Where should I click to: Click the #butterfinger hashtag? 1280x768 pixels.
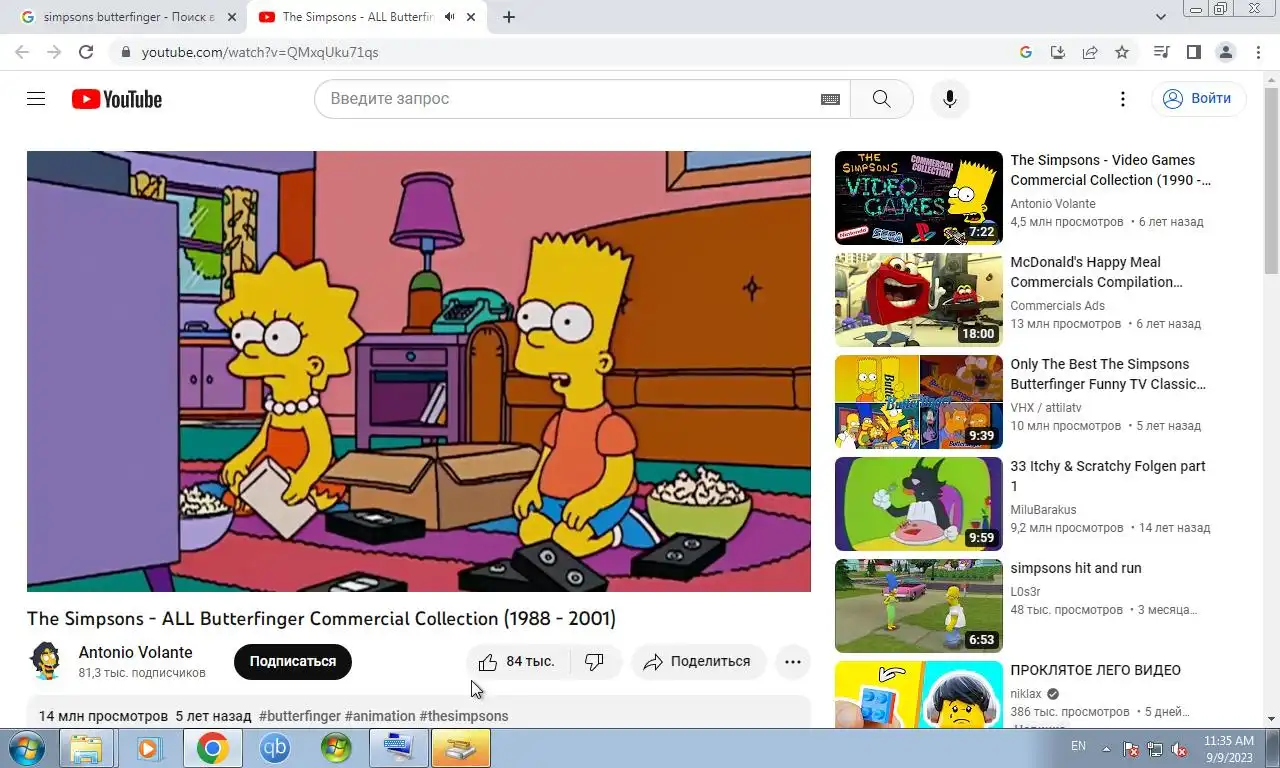click(x=300, y=716)
